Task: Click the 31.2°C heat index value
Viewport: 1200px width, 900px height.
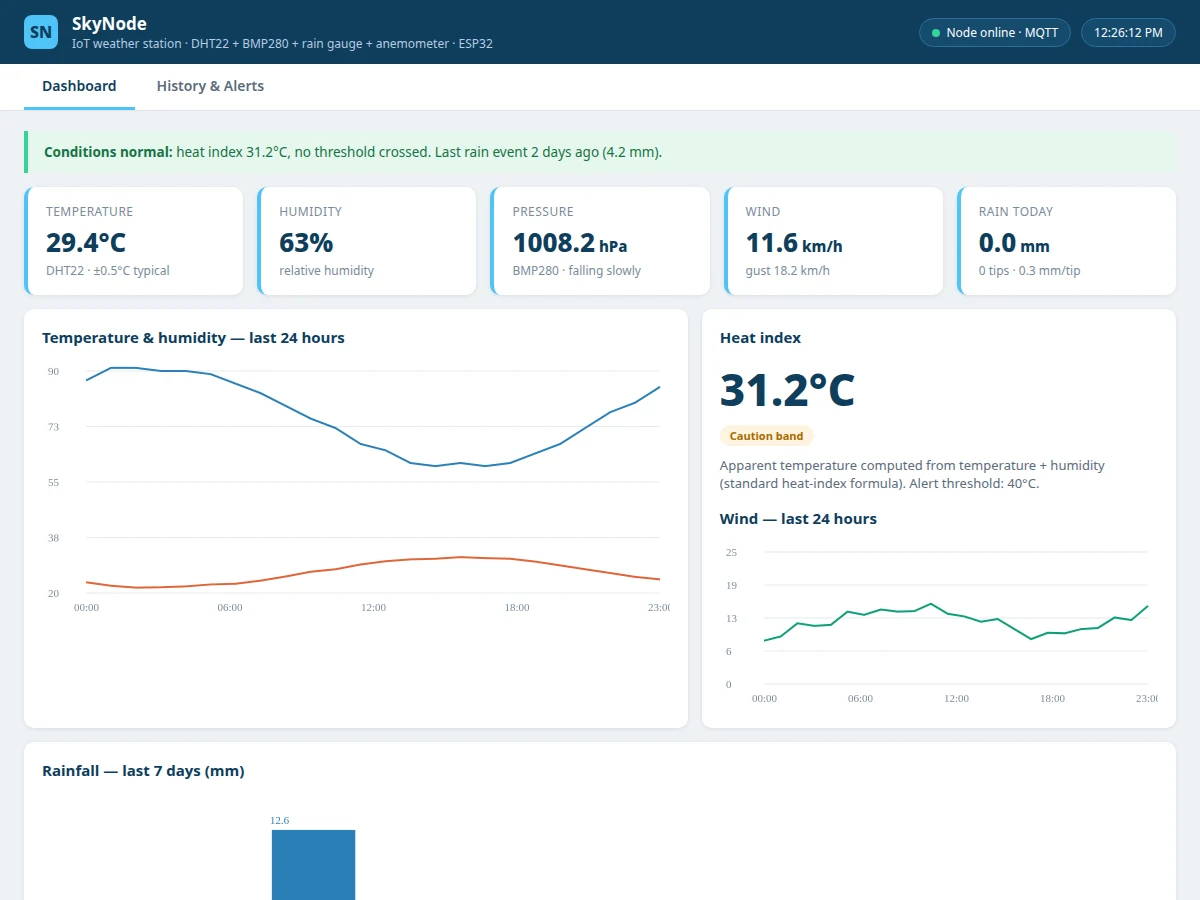Action: (787, 390)
